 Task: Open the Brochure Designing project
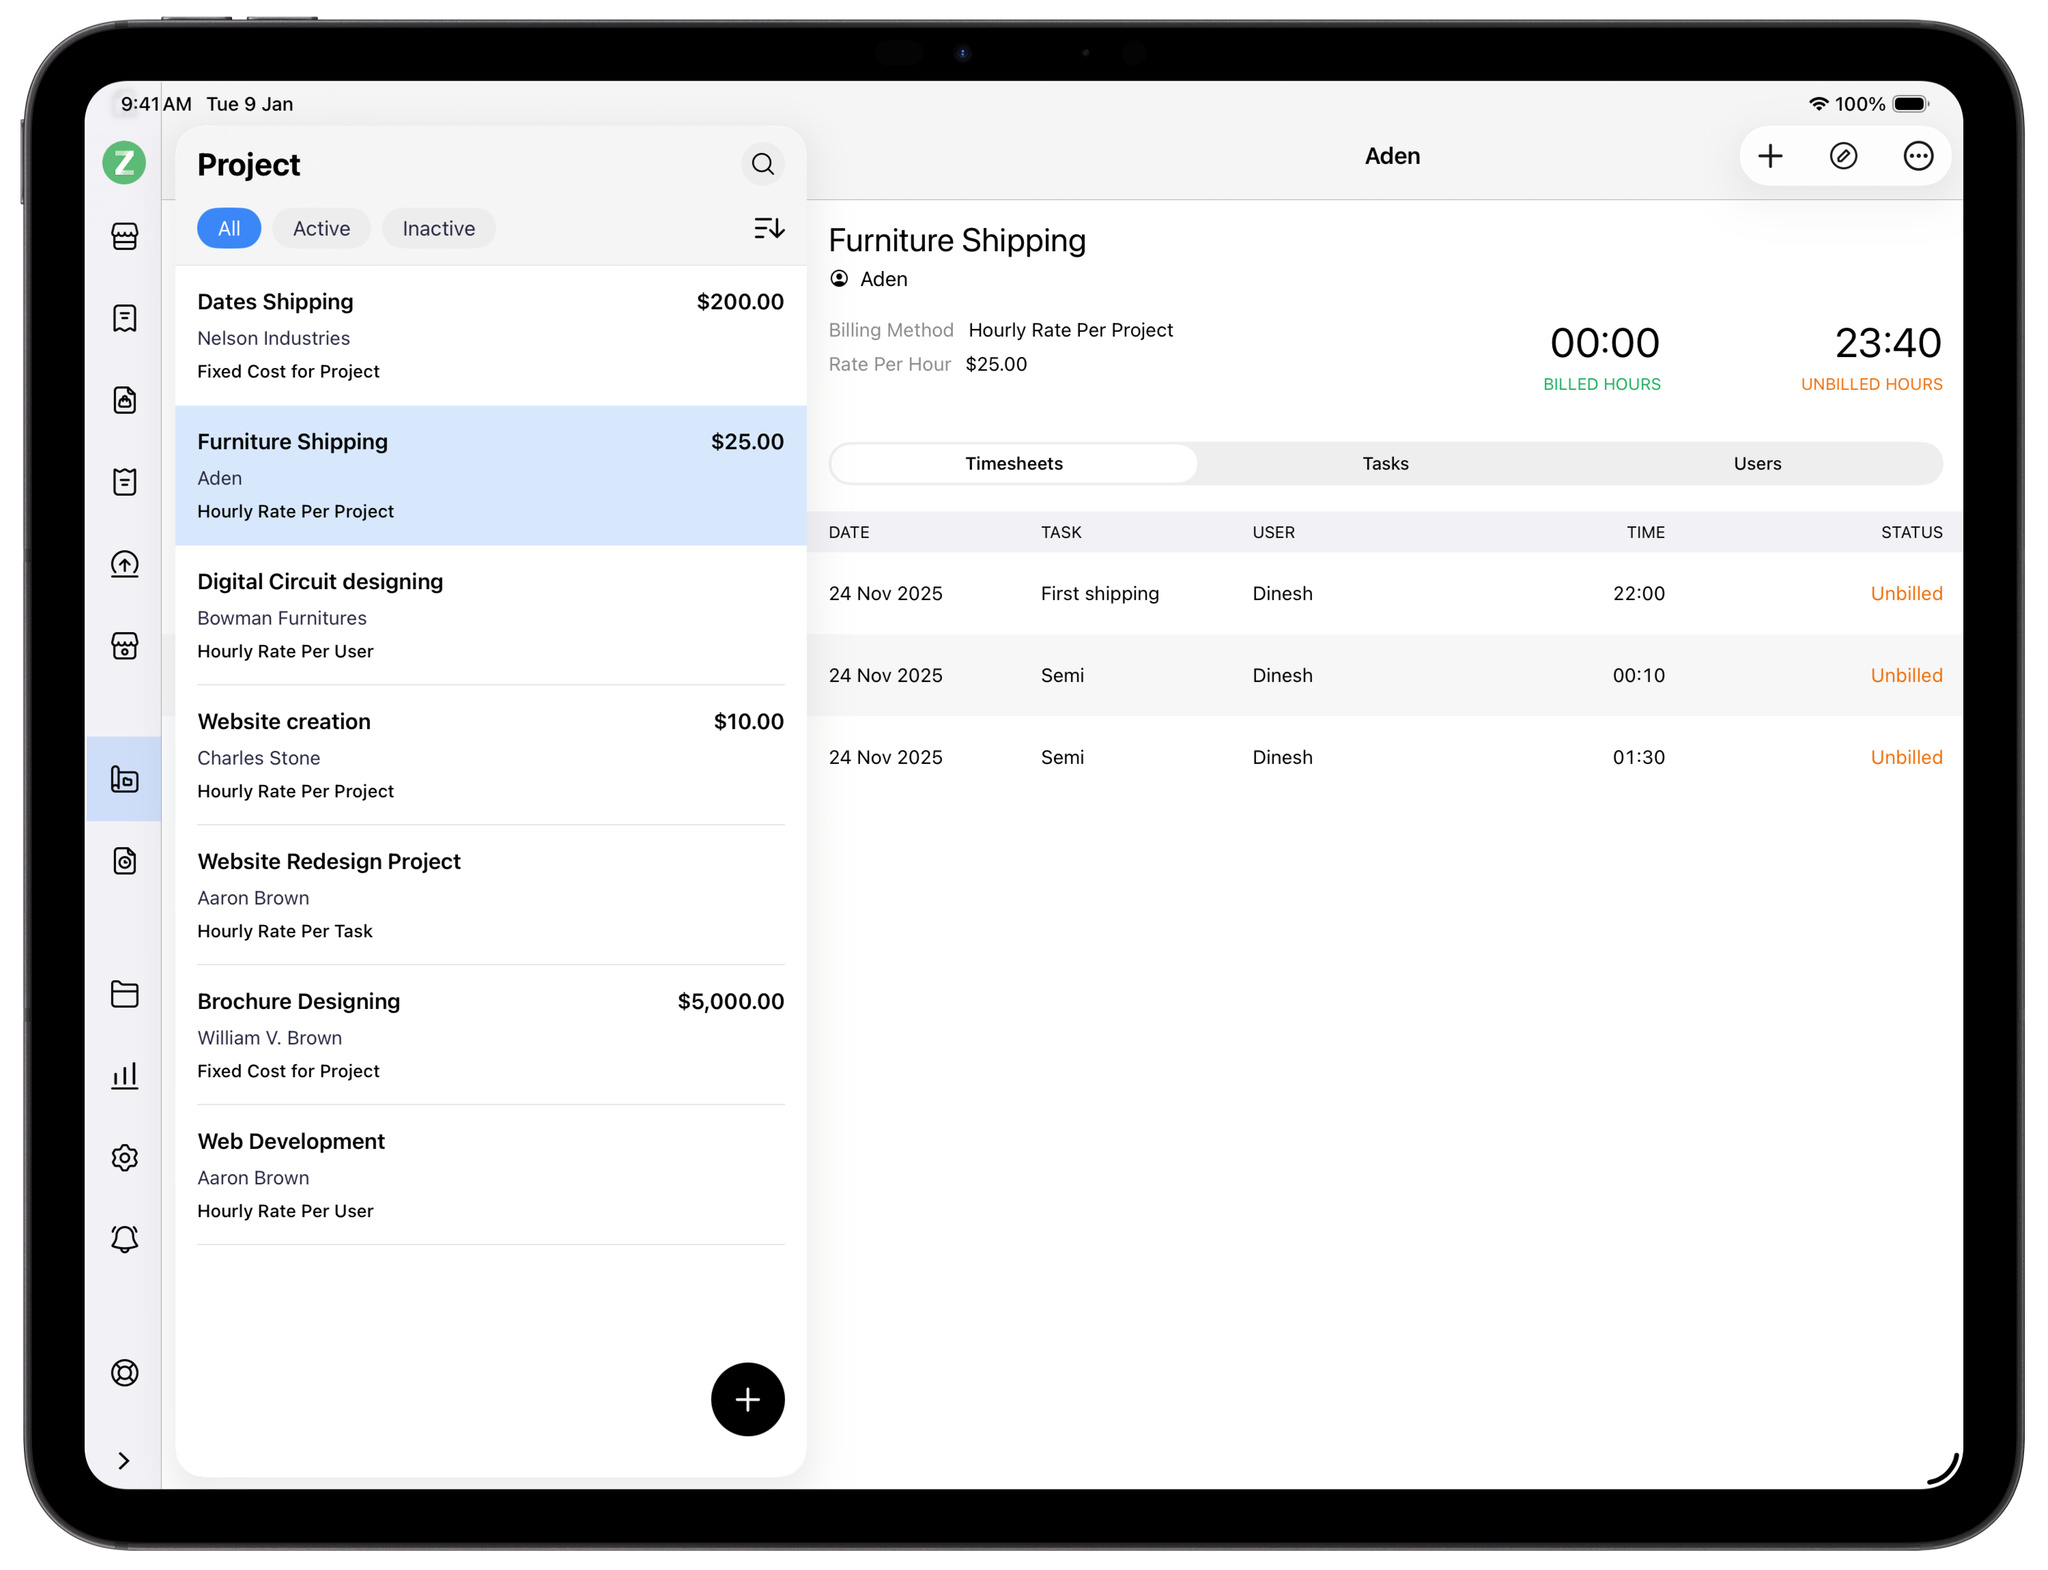click(x=490, y=1035)
